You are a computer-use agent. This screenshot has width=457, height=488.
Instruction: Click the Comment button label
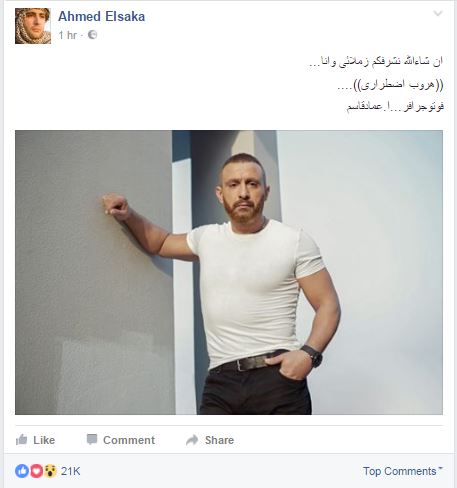(x=129, y=440)
